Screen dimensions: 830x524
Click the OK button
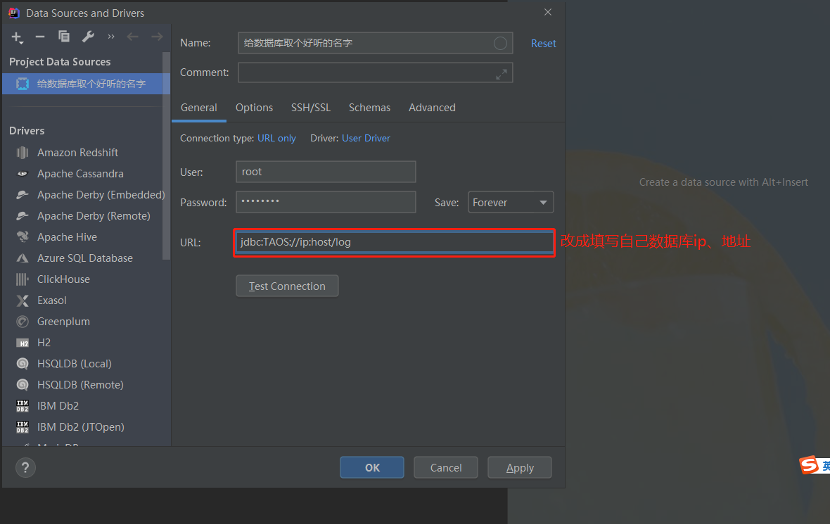372,468
